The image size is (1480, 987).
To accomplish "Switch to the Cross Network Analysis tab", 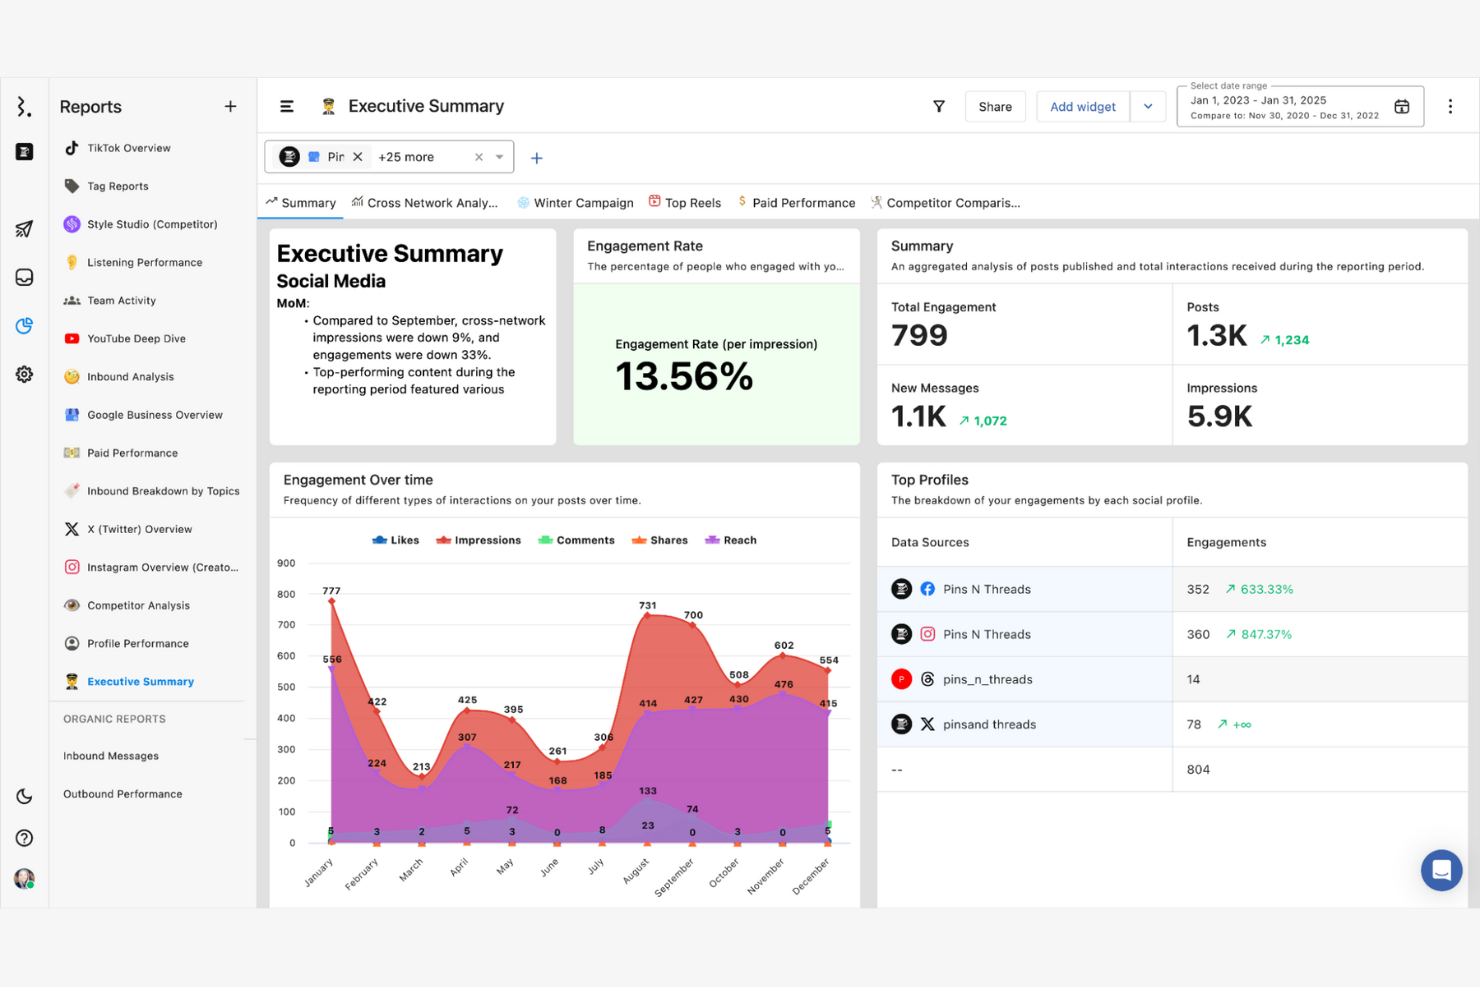I will pos(425,202).
